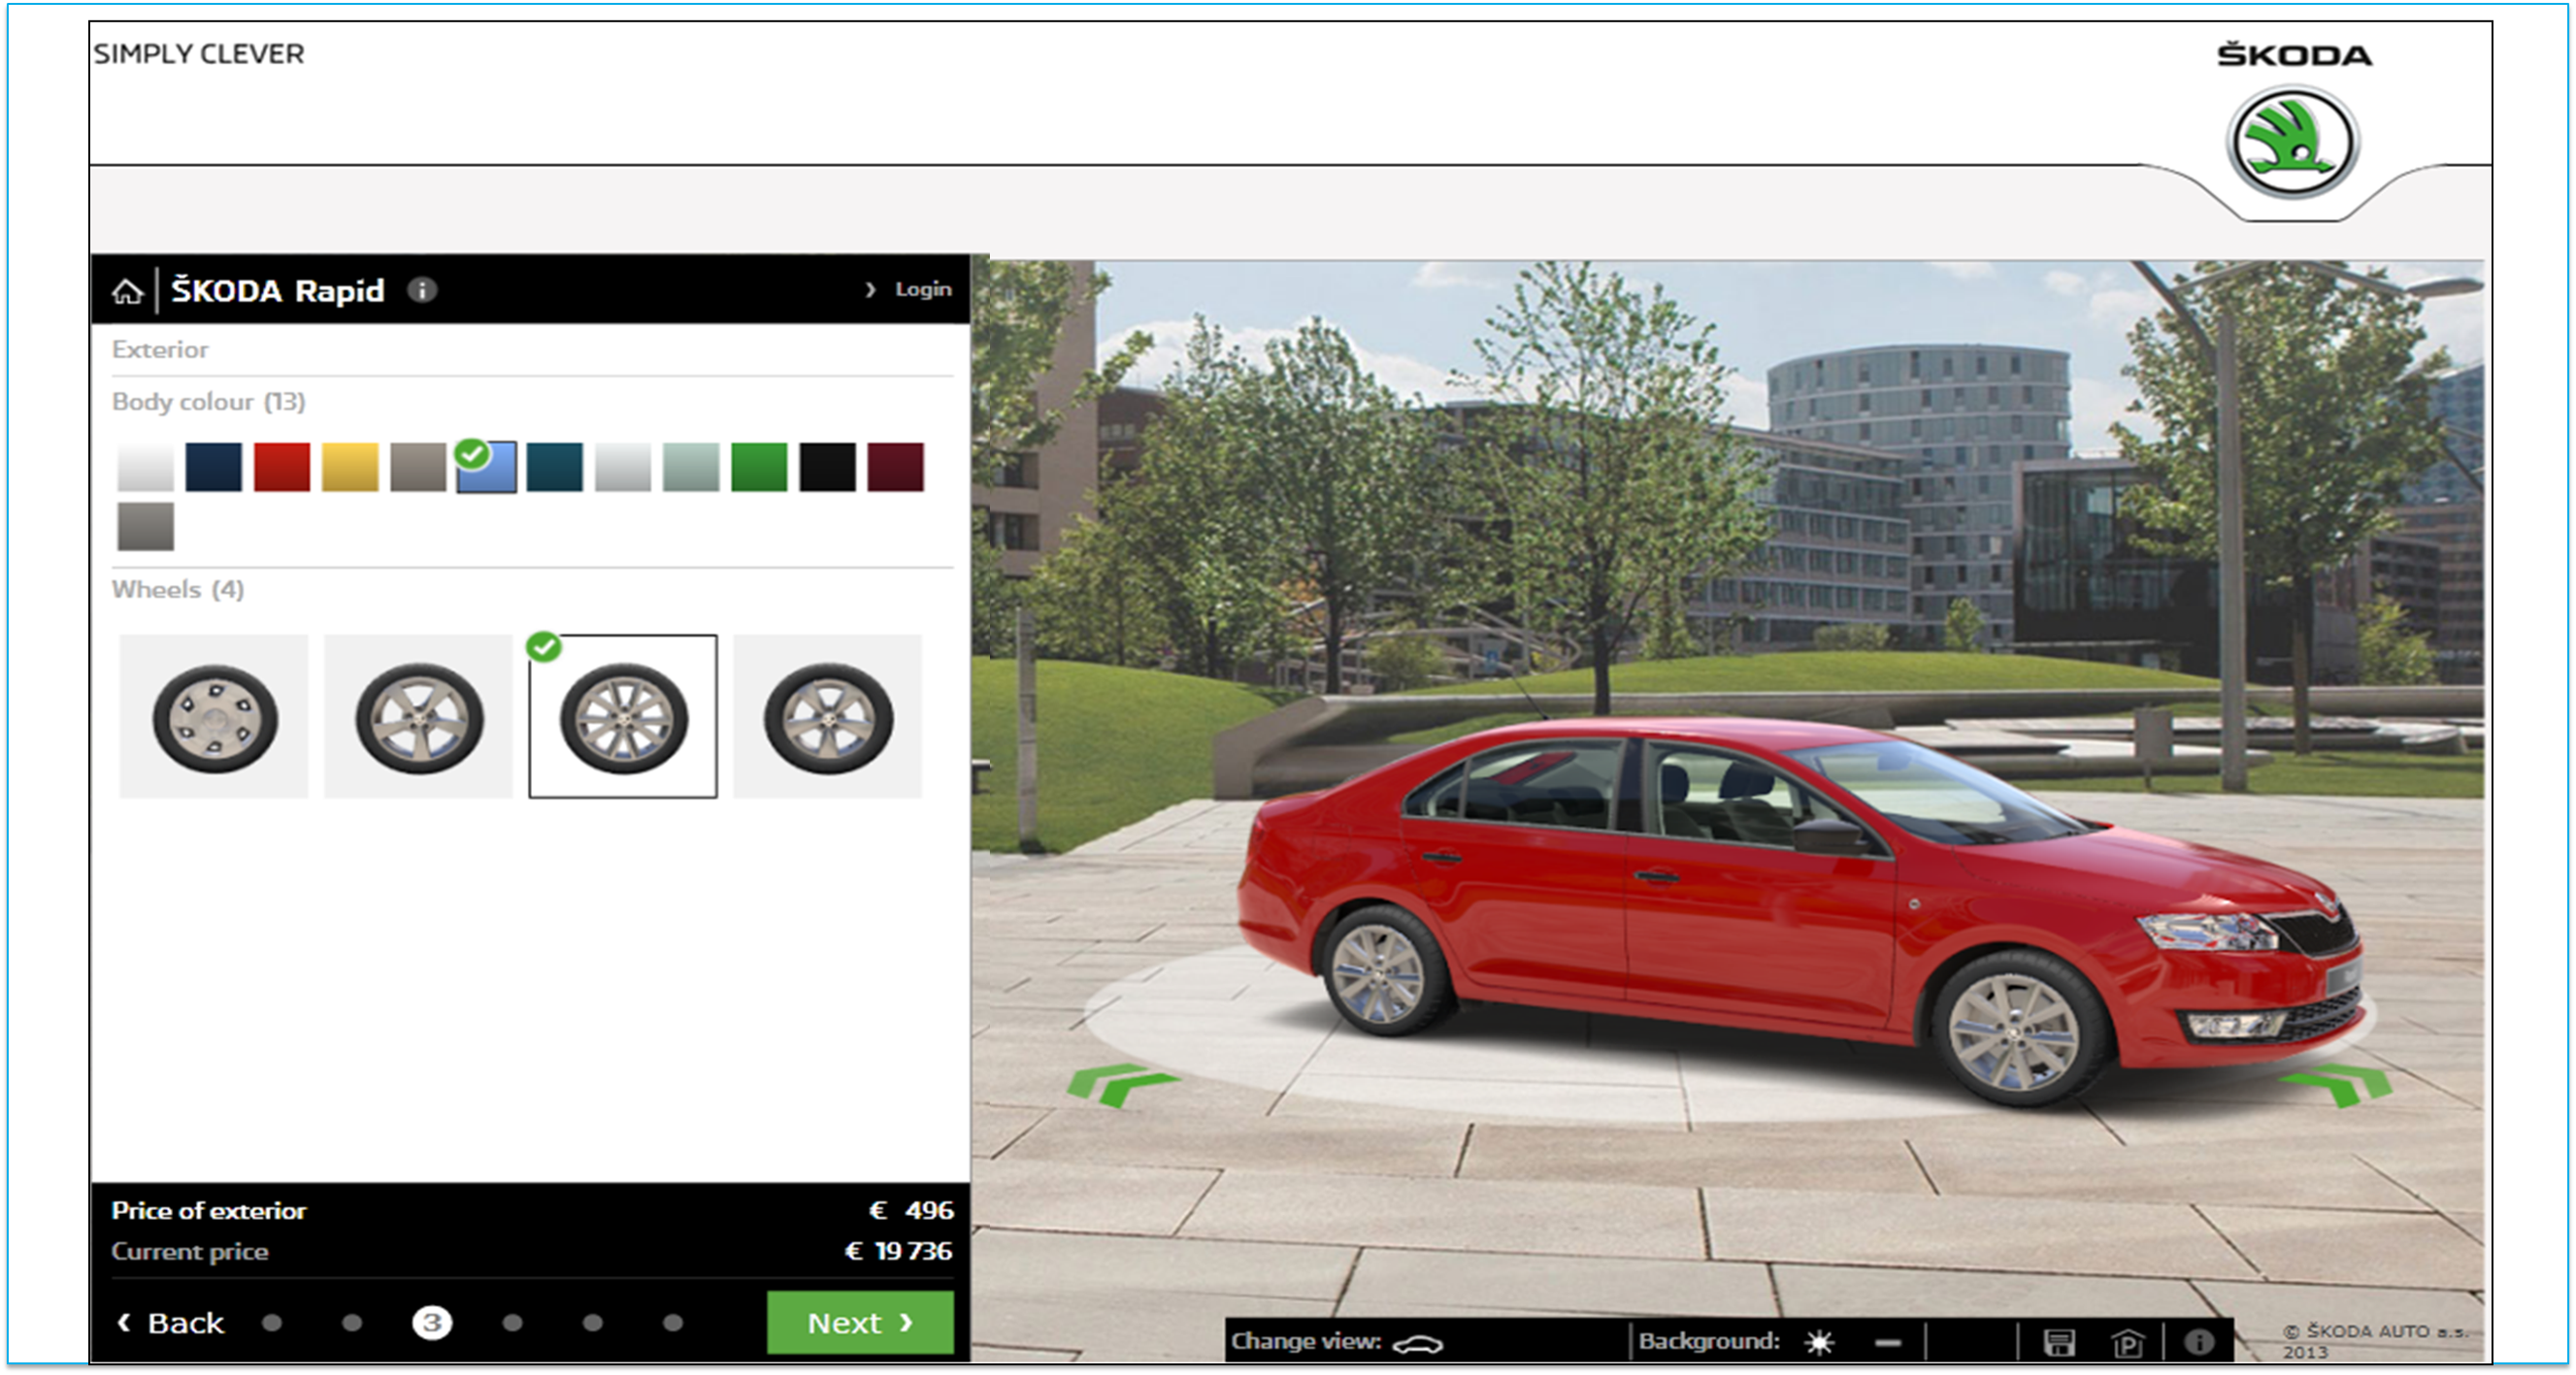Viewport: 2576px width, 1375px height.
Task: Jump to step 1 dot
Action: (272, 1323)
